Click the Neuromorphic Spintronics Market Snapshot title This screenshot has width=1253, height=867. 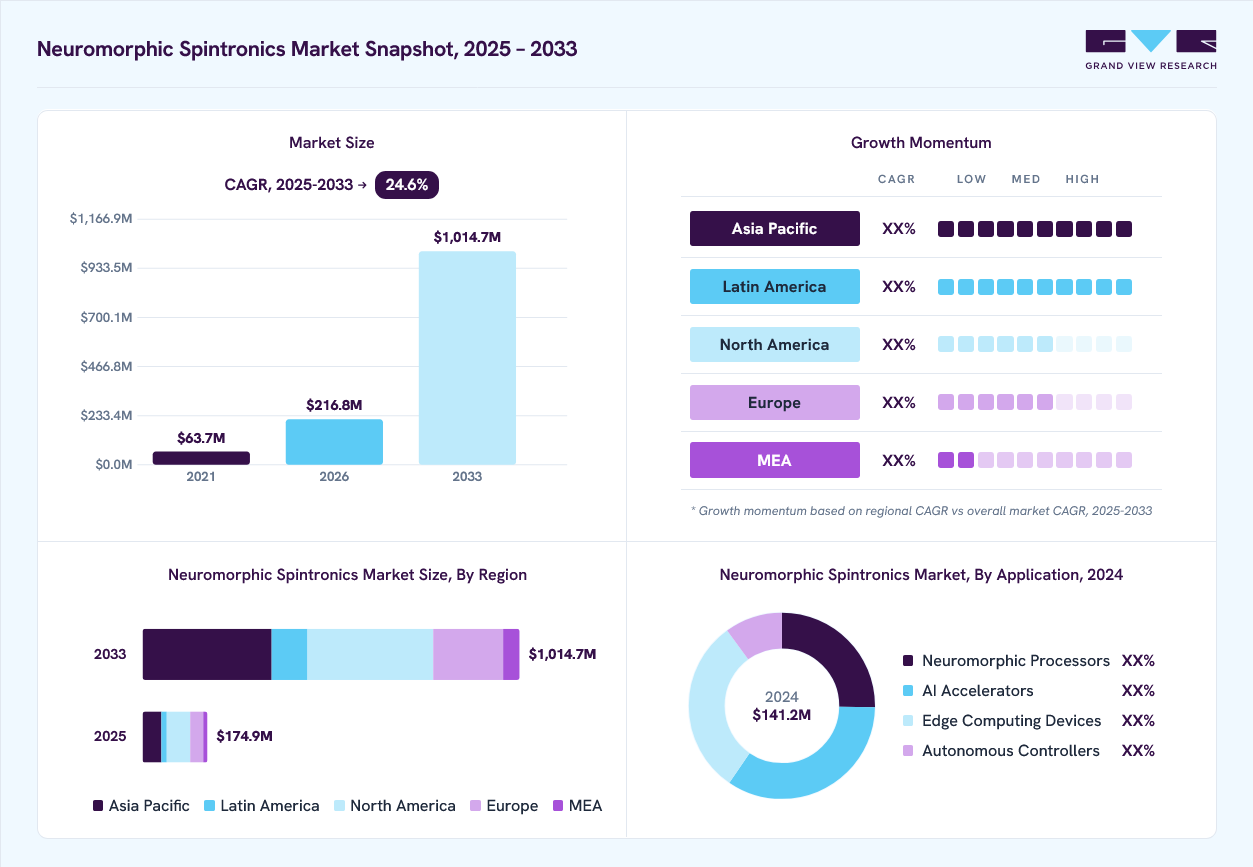point(307,49)
